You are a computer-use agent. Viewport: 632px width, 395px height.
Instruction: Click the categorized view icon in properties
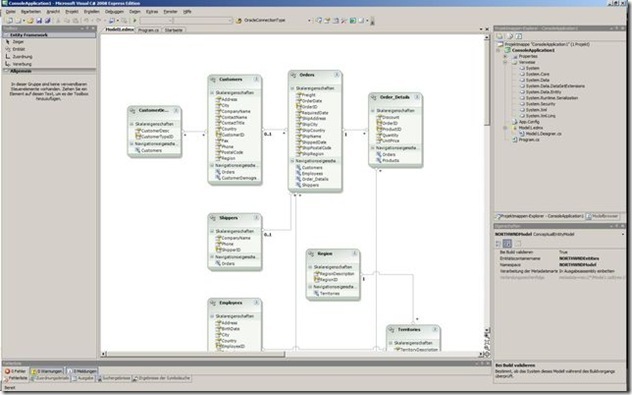(498, 243)
